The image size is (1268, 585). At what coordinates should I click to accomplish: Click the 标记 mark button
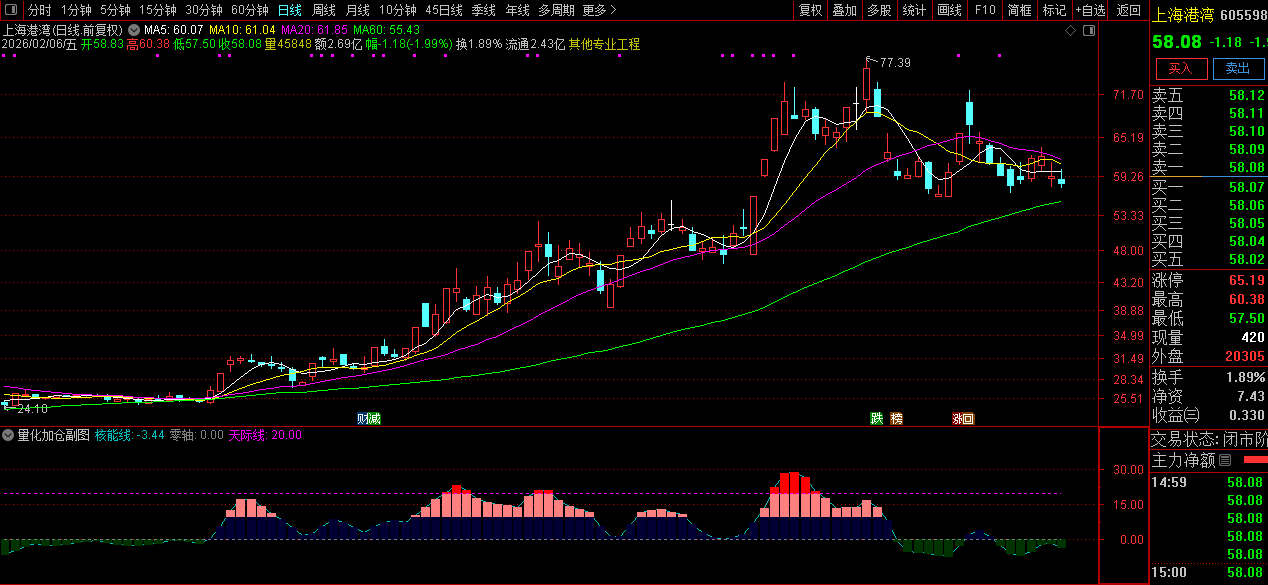1054,10
